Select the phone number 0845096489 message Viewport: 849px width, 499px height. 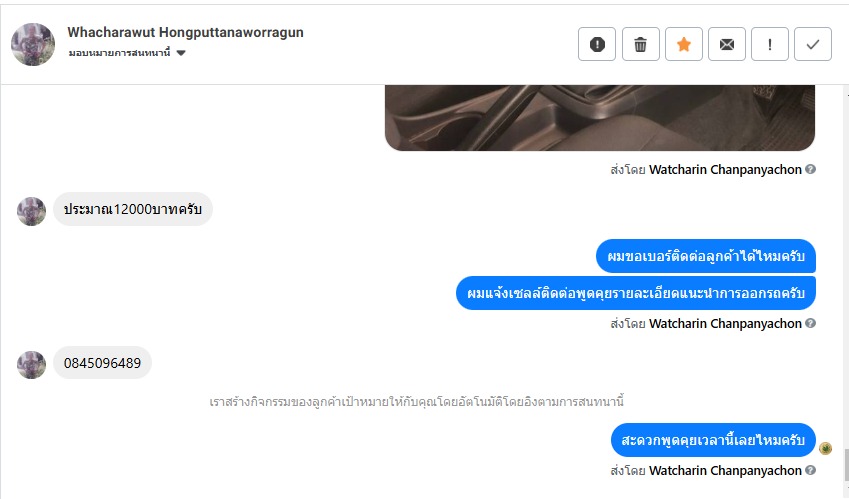pos(102,363)
